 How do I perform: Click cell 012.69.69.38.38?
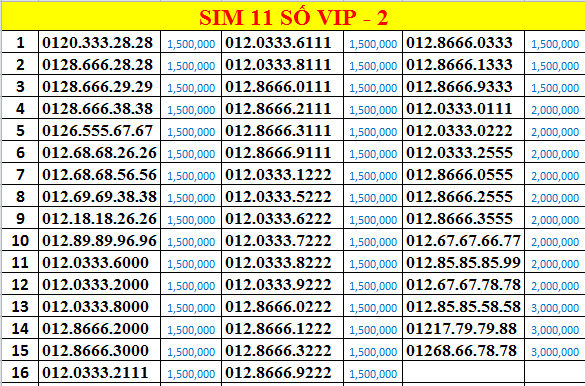point(99,197)
